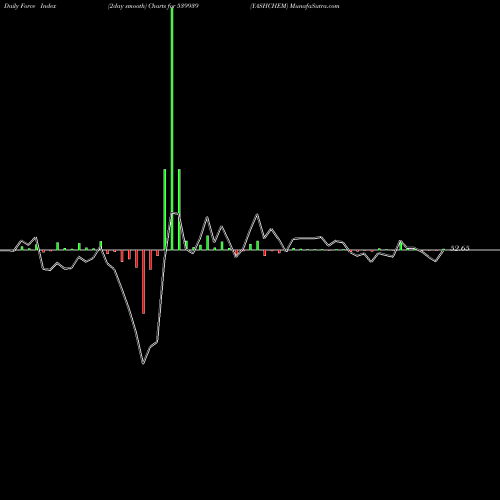Click the lowest trough of smoothed line
The height and width of the screenshot is (500, 500).
click(143, 363)
